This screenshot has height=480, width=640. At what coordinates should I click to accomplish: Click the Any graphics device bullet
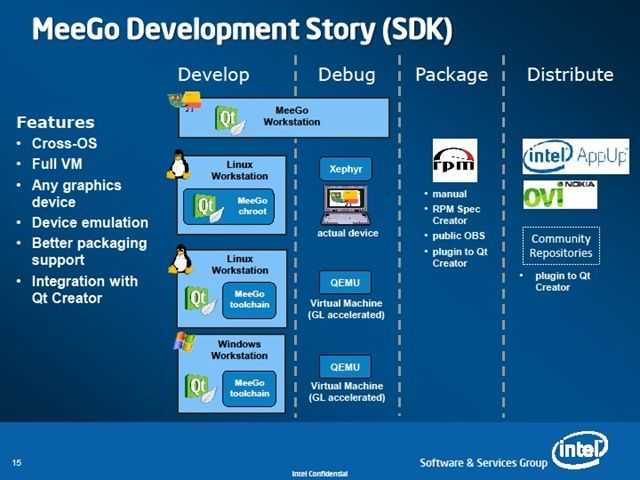(76, 193)
